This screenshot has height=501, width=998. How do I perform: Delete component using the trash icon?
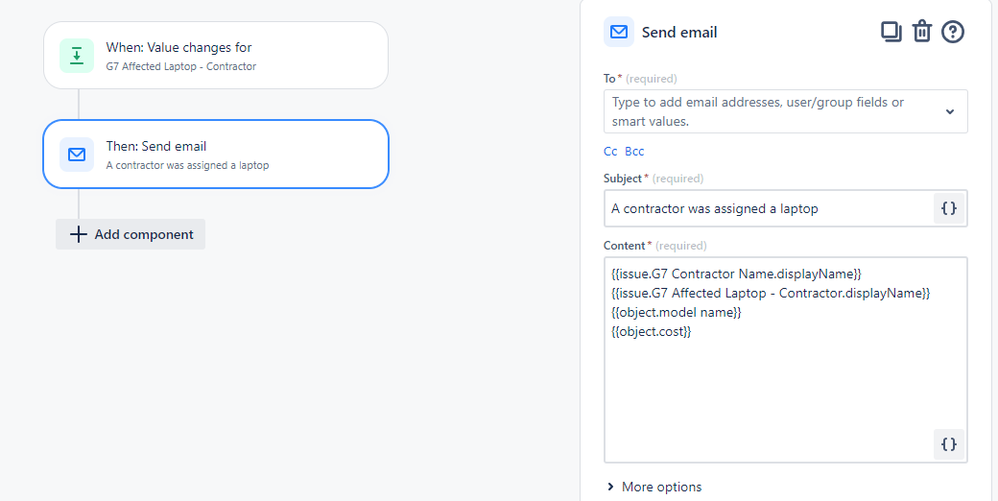click(922, 32)
